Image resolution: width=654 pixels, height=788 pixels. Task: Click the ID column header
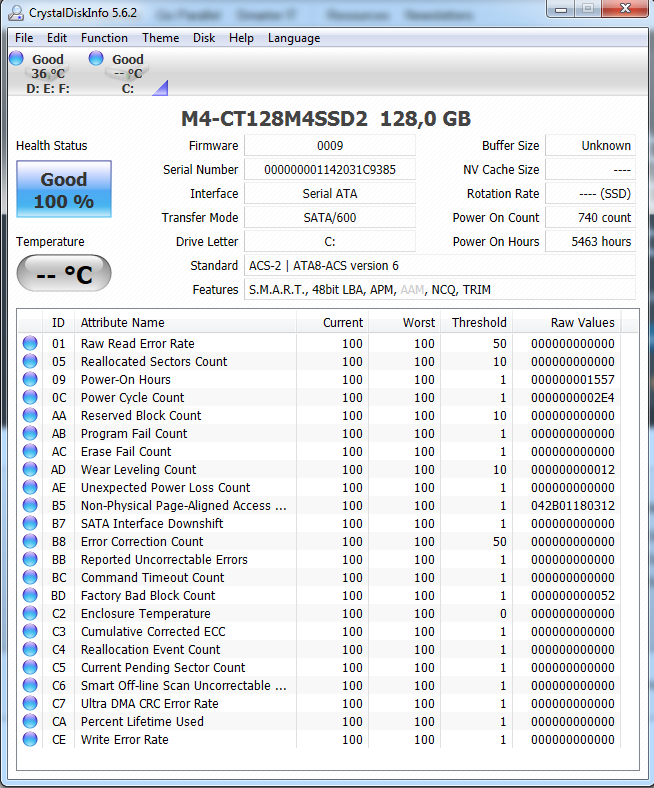coord(58,323)
